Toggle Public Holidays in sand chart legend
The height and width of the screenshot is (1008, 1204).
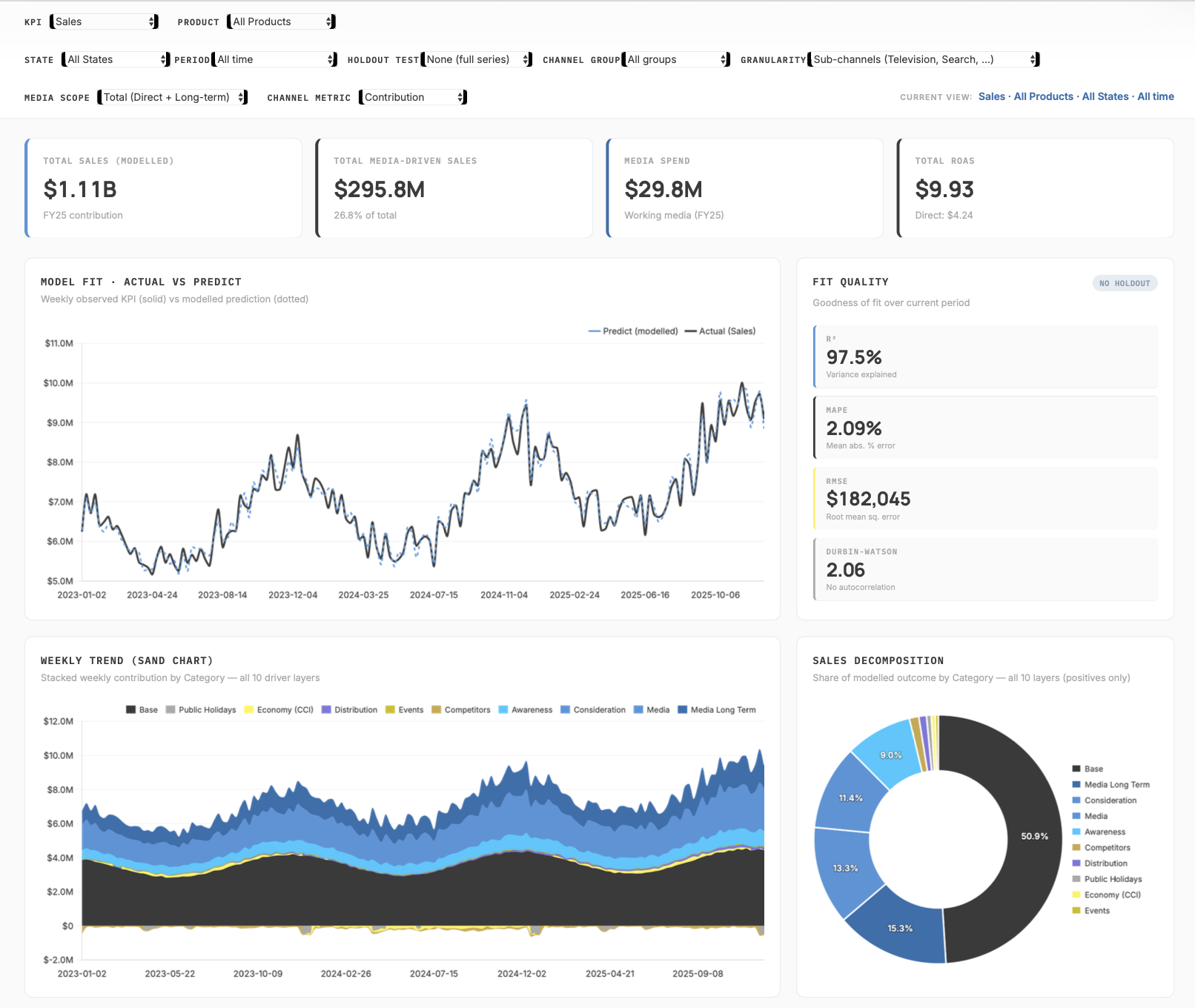click(x=201, y=710)
